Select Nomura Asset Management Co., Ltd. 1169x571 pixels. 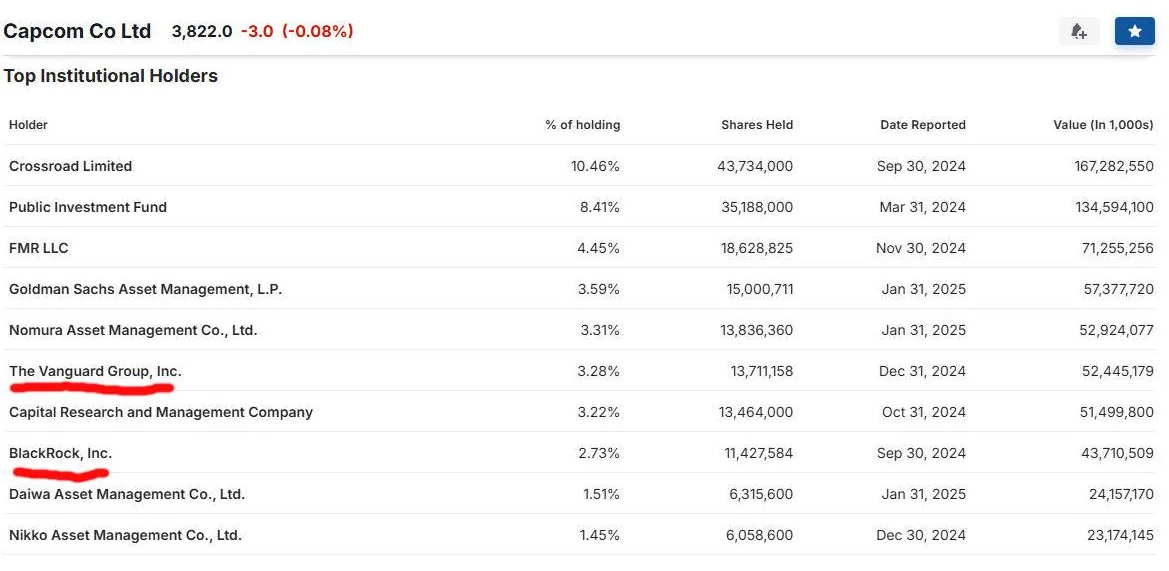coord(133,330)
